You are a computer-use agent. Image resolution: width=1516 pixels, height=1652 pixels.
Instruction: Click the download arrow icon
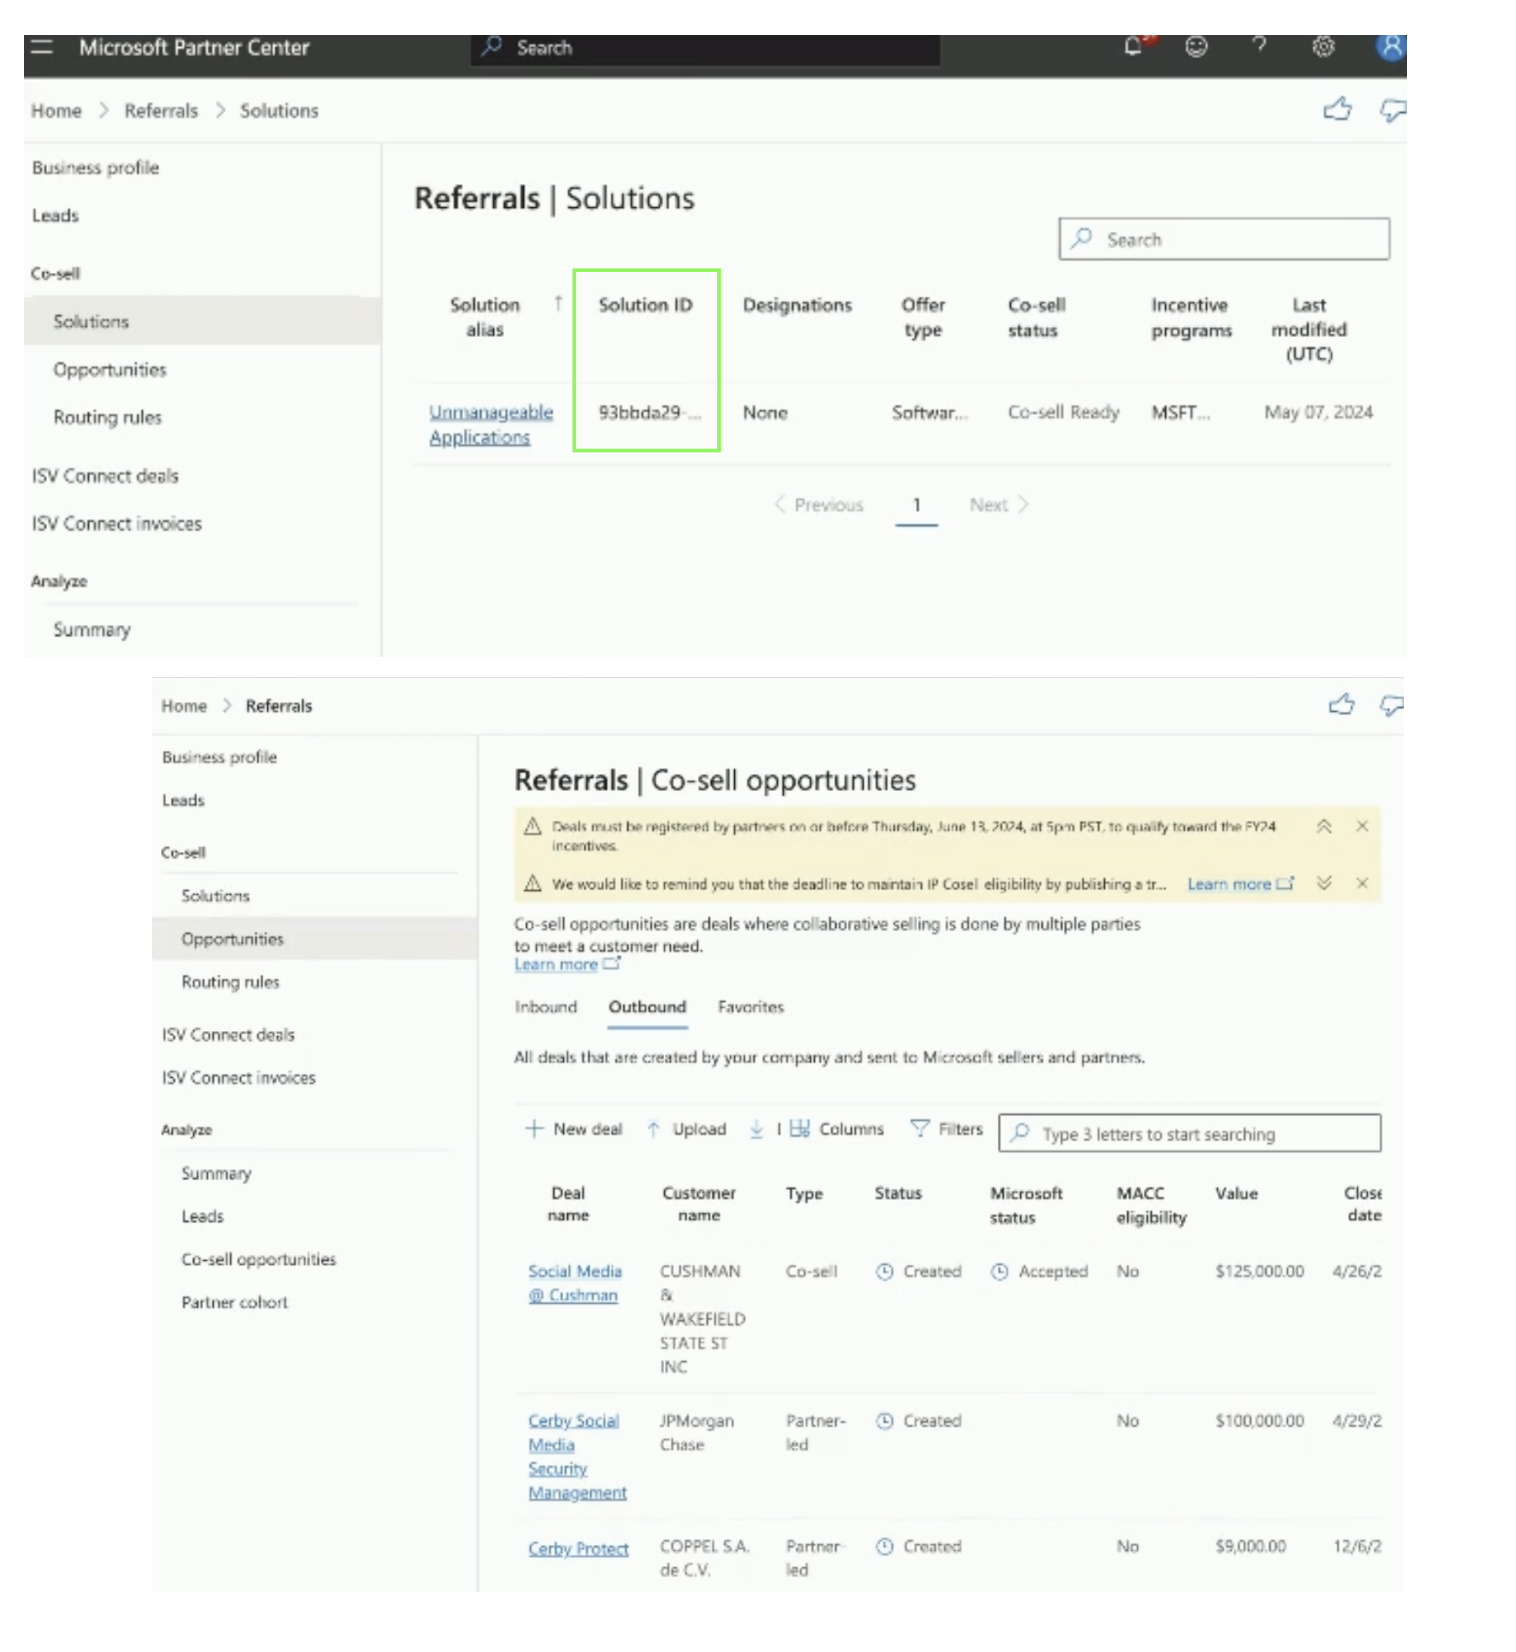click(757, 1129)
